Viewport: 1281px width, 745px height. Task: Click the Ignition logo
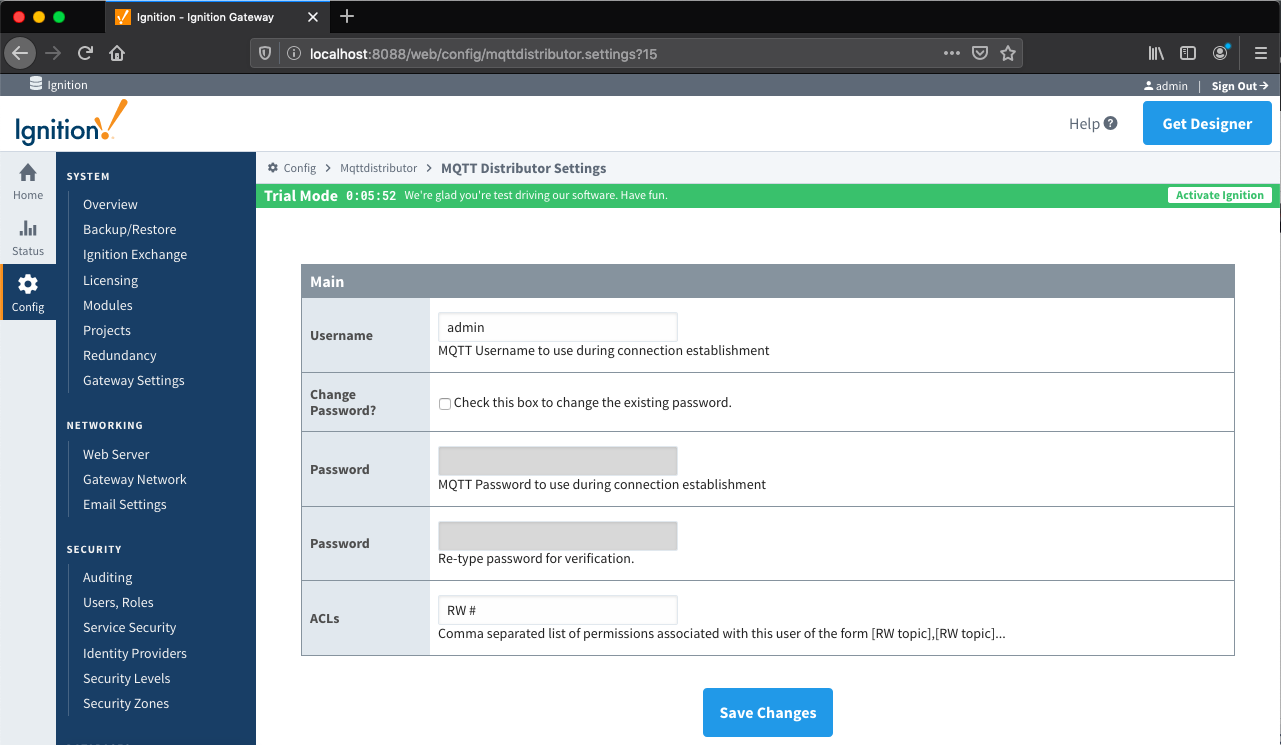71,122
